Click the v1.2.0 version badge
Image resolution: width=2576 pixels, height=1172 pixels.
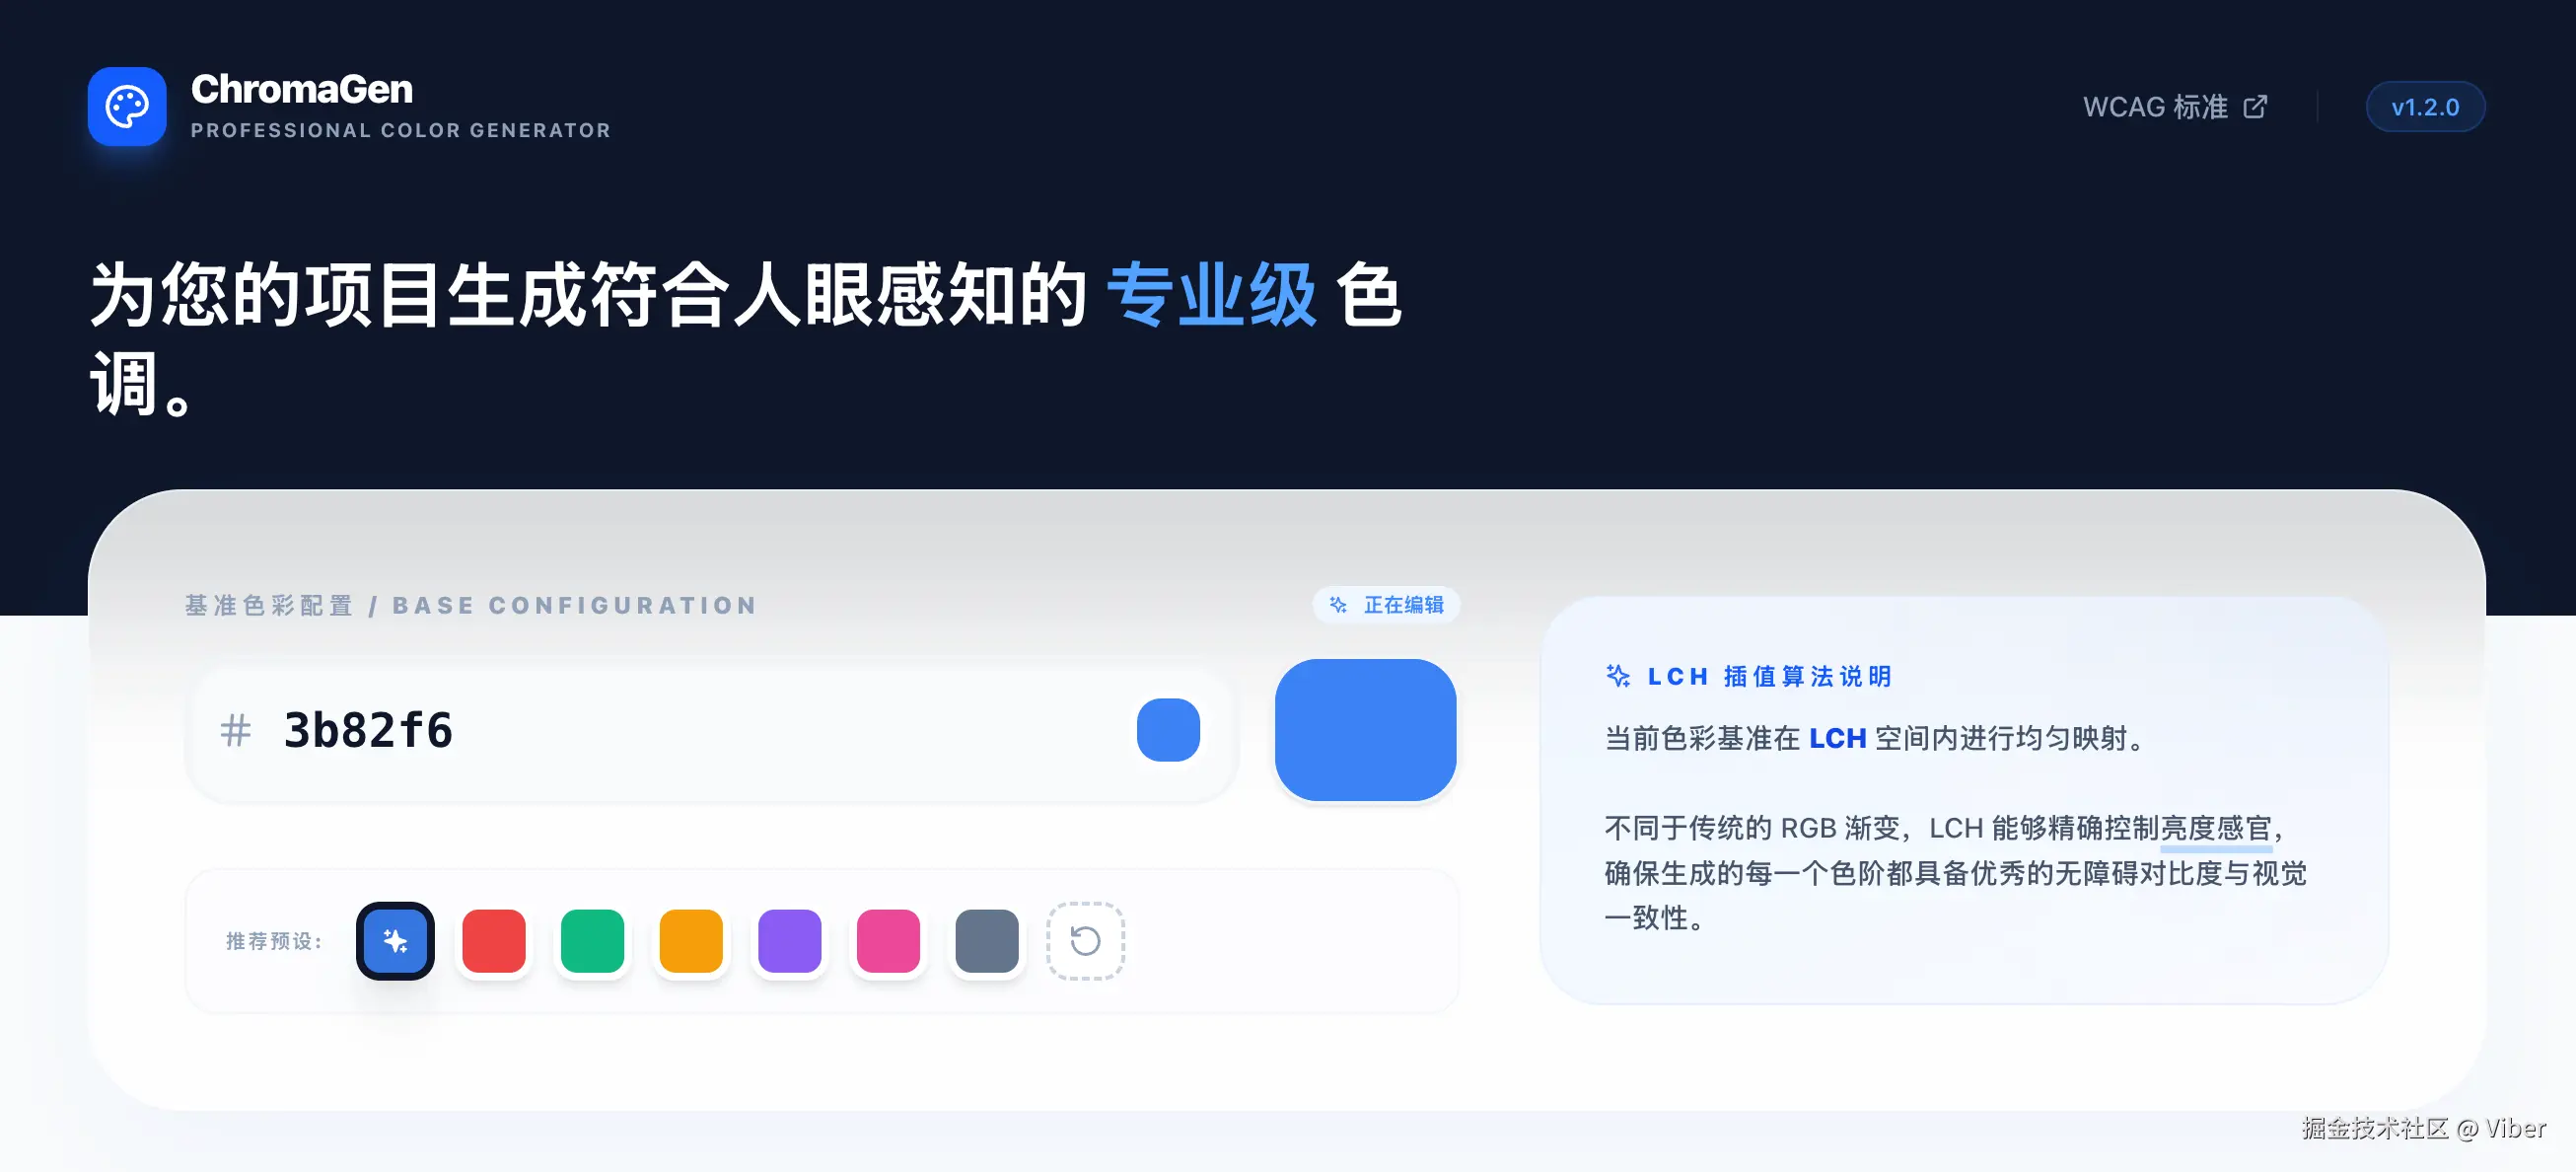[x=2425, y=107]
